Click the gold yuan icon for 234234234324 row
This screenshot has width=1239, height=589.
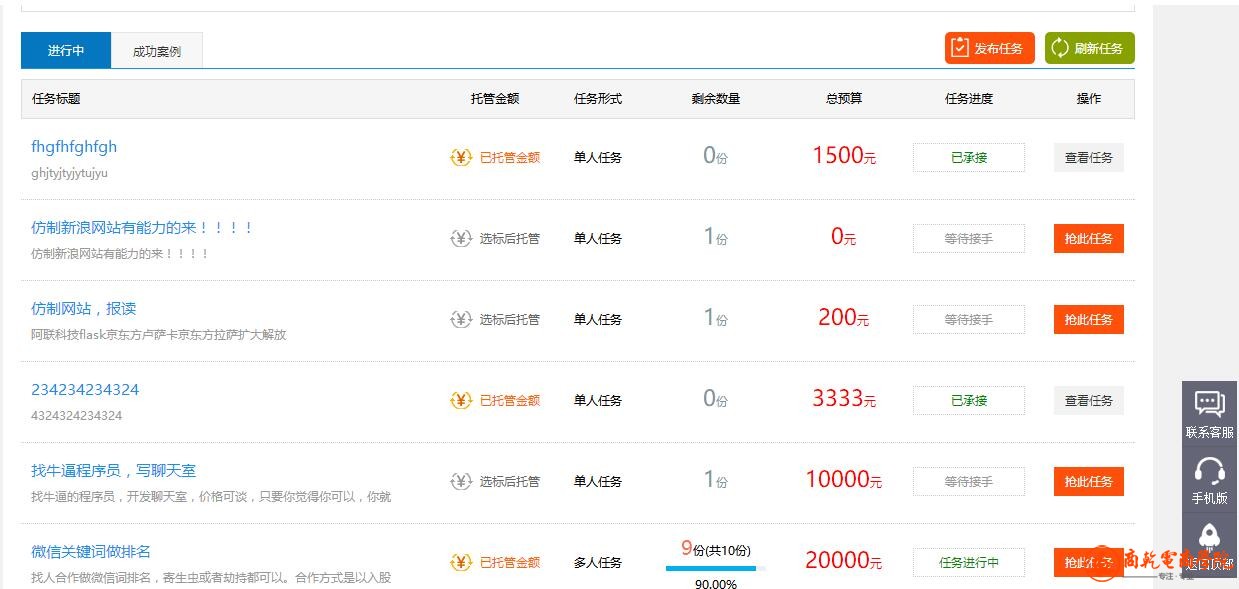point(460,400)
